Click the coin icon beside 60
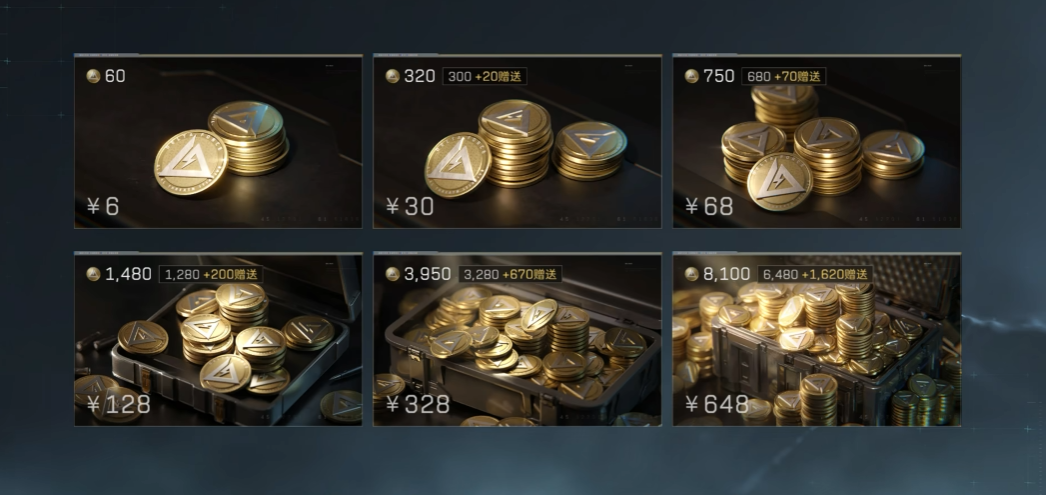Viewport: 1046px width, 495px height. pyautogui.click(x=93, y=76)
